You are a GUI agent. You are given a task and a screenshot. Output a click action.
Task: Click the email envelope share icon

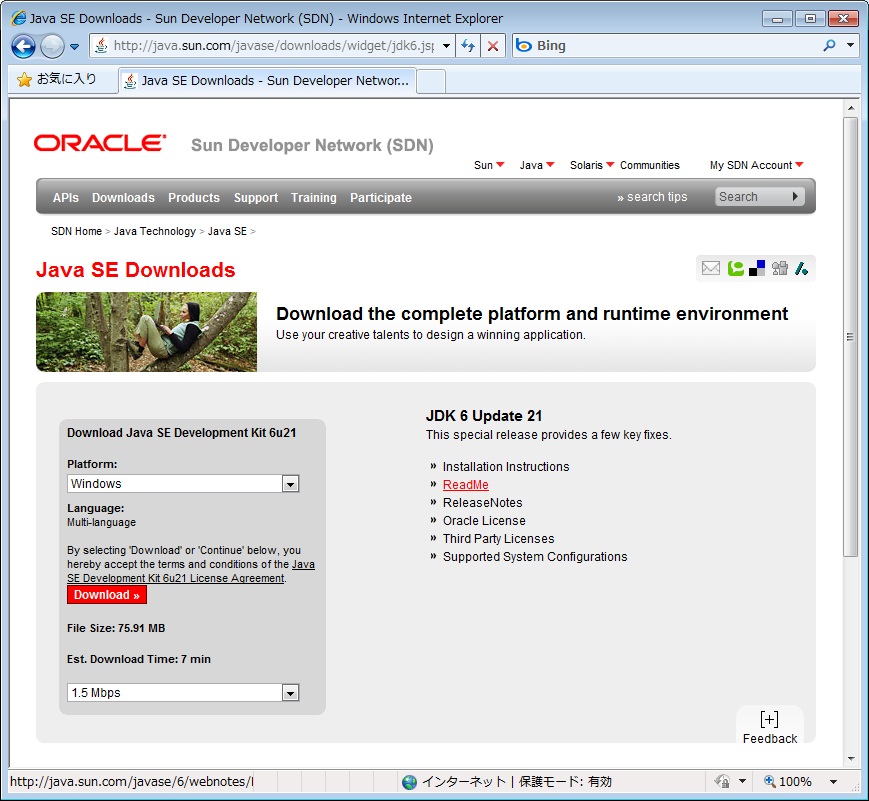710,268
